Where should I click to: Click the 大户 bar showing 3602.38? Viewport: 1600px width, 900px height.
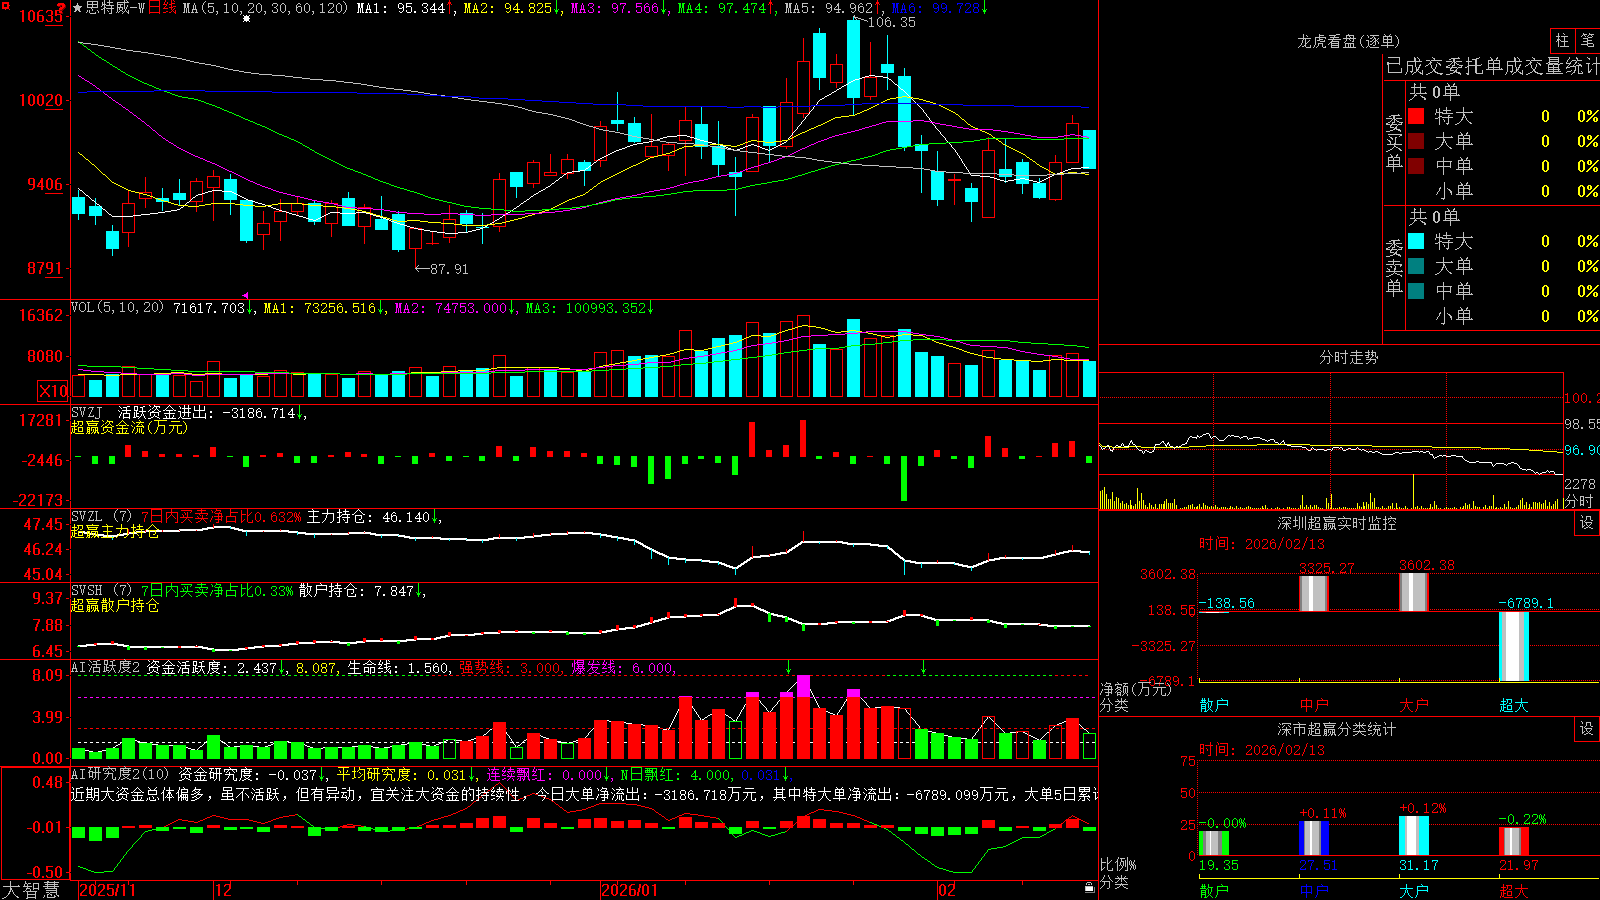(1414, 592)
